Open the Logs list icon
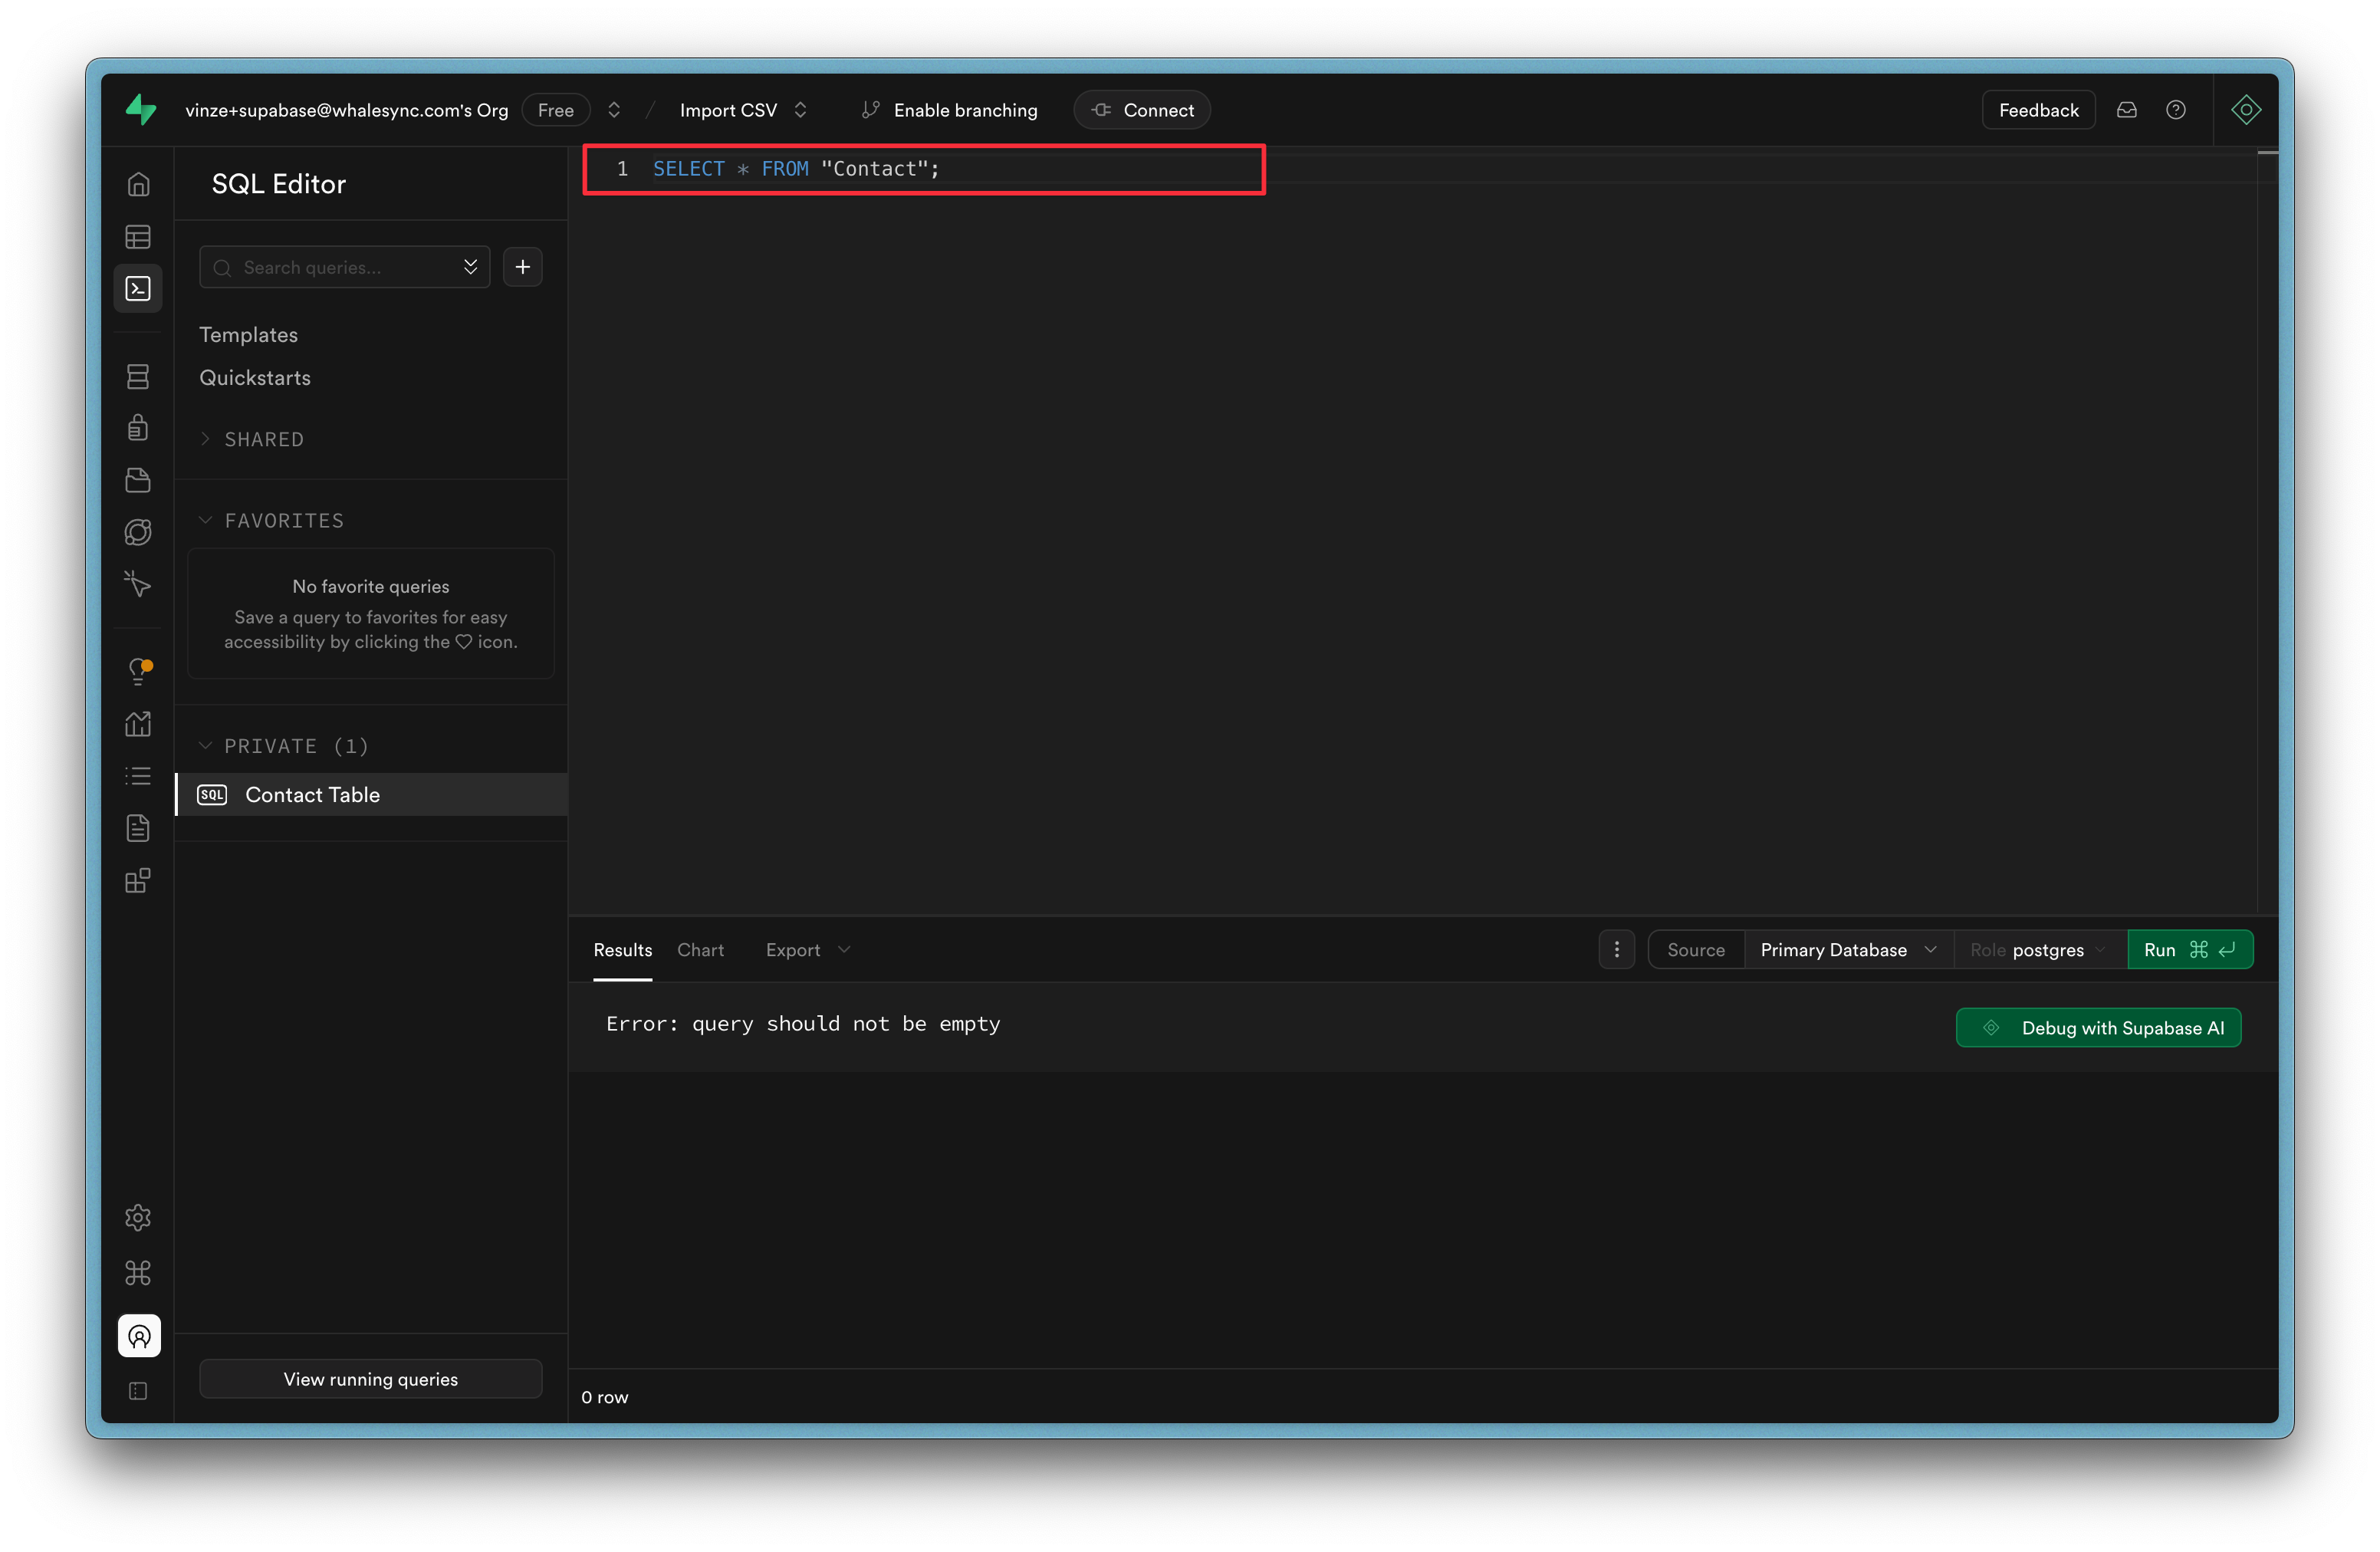The height and width of the screenshot is (1552, 2380). click(138, 776)
